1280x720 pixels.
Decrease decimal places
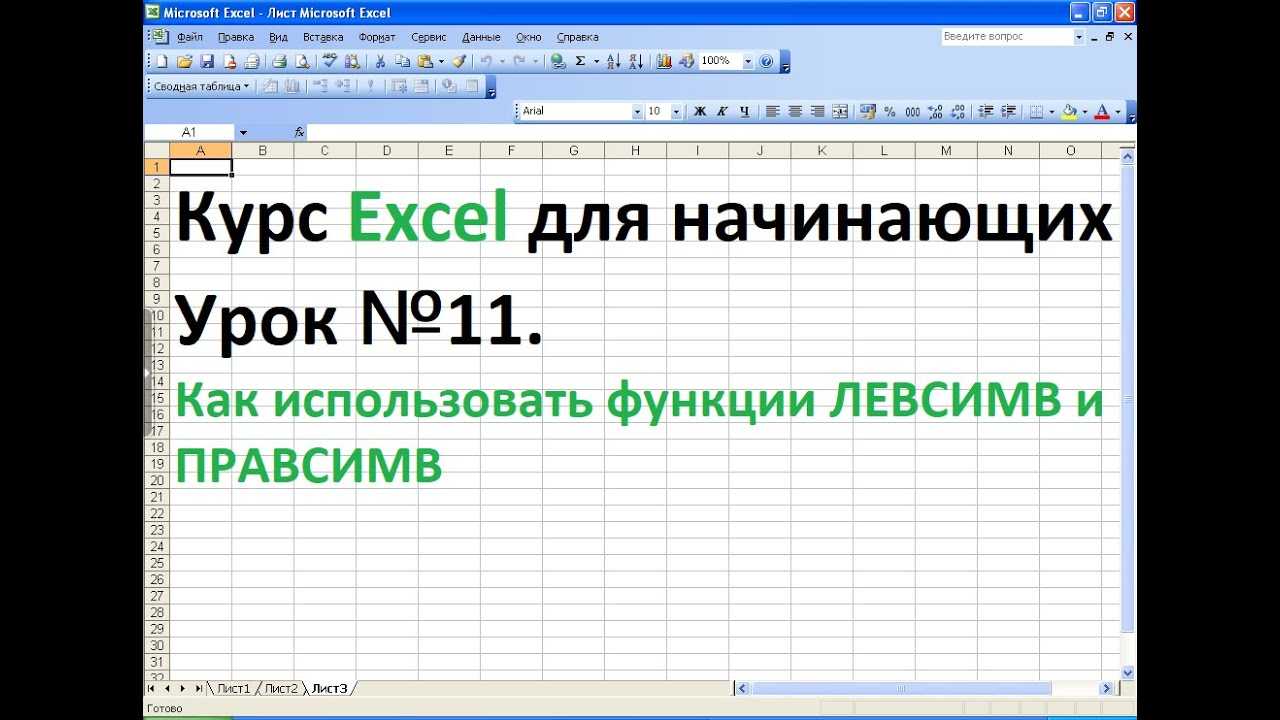pos(958,112)
